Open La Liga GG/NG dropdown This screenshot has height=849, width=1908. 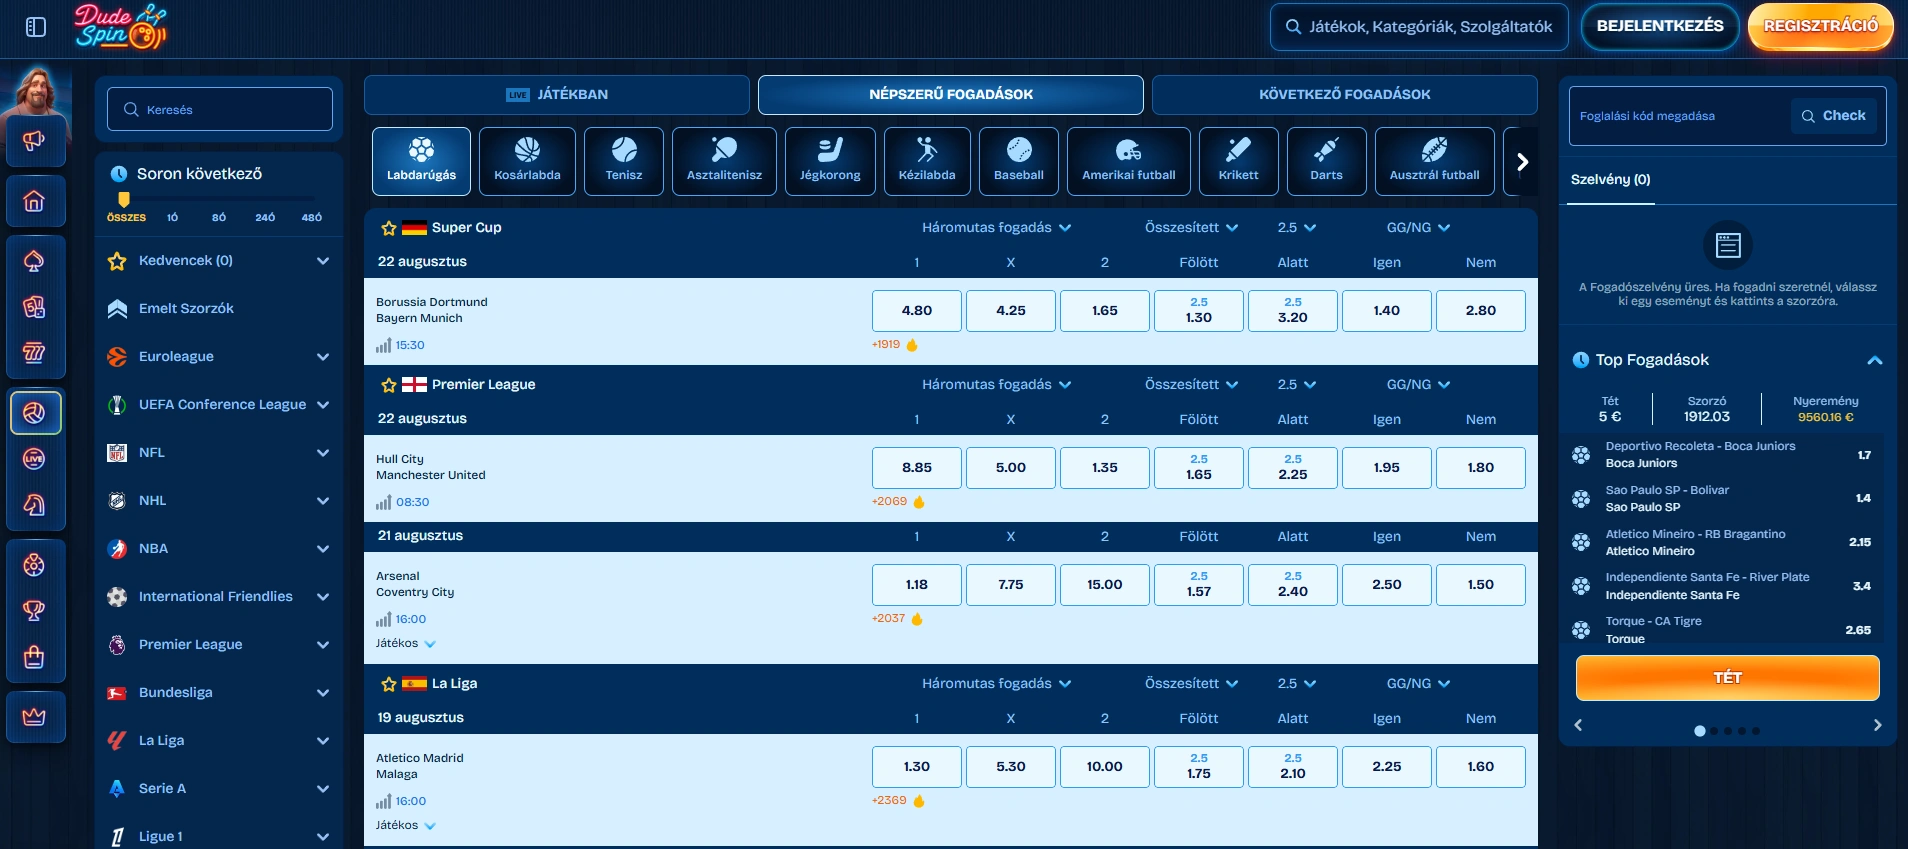click(x=1418, y=684)
